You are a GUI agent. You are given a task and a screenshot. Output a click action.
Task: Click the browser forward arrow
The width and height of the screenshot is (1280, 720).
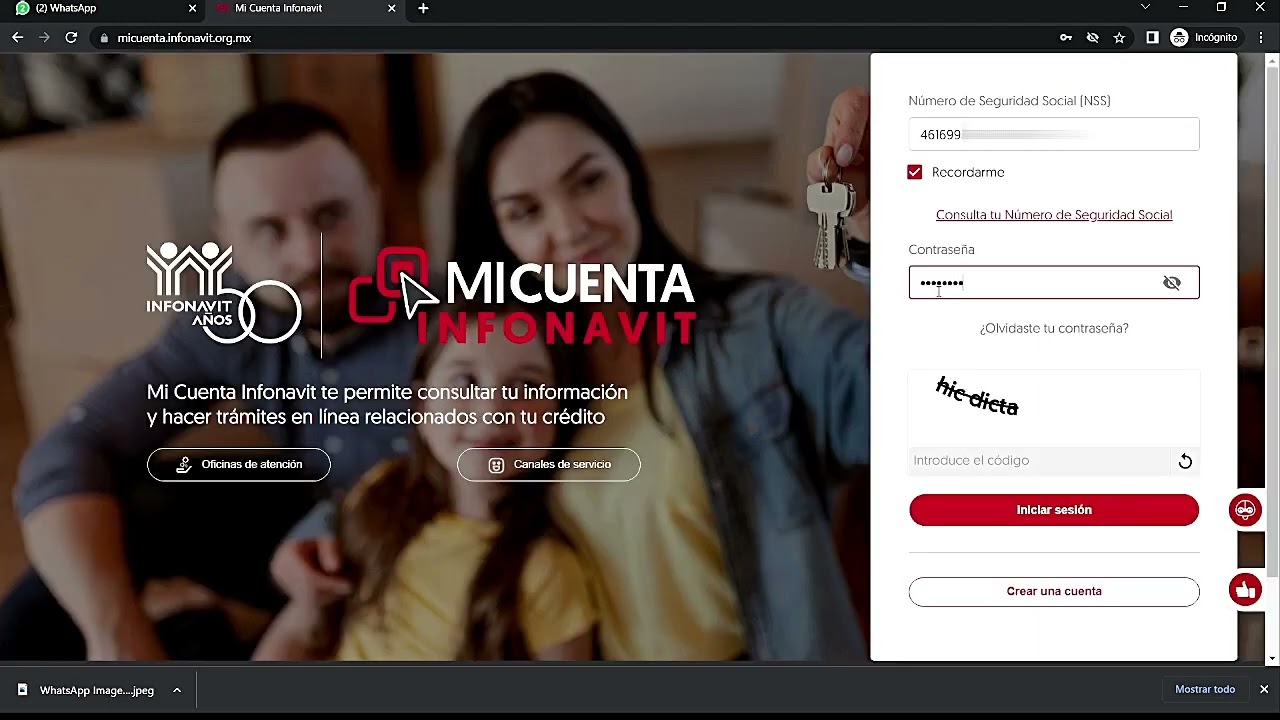(x=44, y=37)
